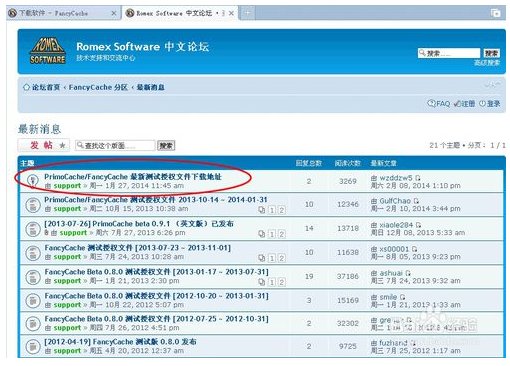Open author support on 7月 27, 2013 post
510x366 pixels.
tap(73, 233)
